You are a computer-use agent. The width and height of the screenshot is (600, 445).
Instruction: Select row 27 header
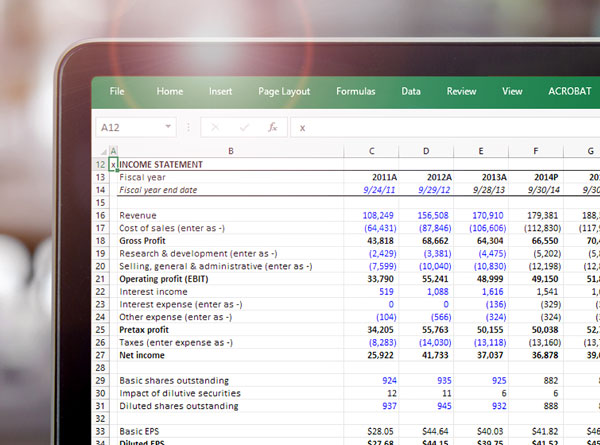(x=101, y=355)
